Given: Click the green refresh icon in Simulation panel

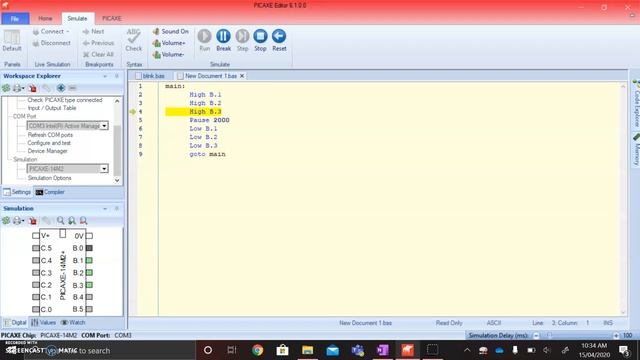Looking at the screenshot, I should point(6,220).
